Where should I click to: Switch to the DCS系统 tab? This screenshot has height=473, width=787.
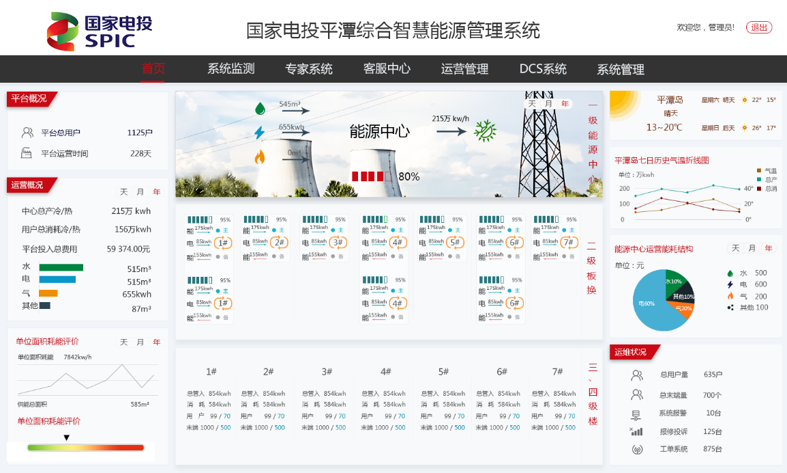point(543,69)
